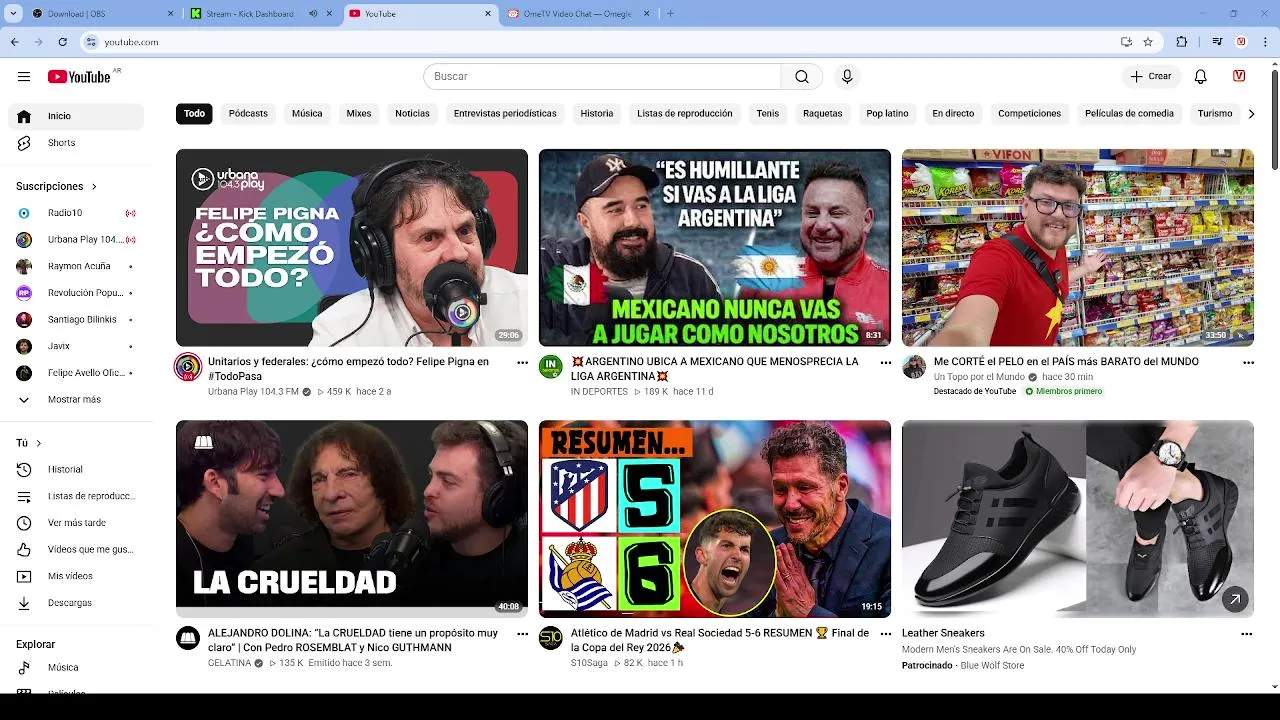Open the account avatar menu
This screenshot has height=720, width=1280.
(1239, 77)
